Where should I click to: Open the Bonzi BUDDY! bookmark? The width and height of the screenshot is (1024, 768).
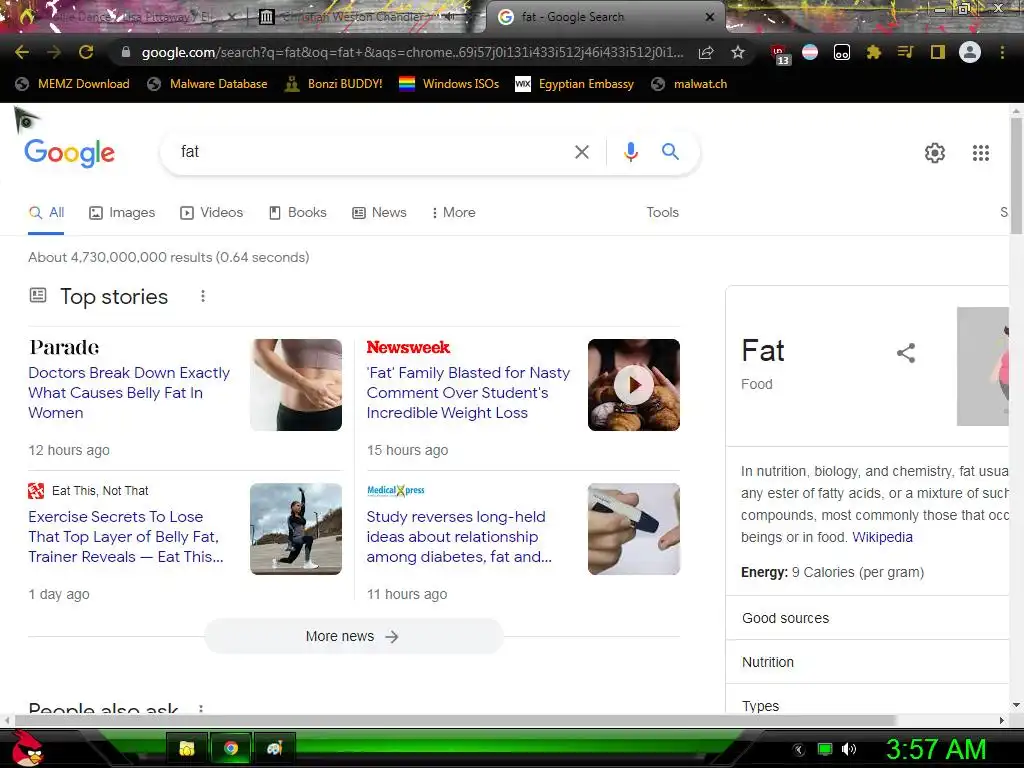point(334,84)
